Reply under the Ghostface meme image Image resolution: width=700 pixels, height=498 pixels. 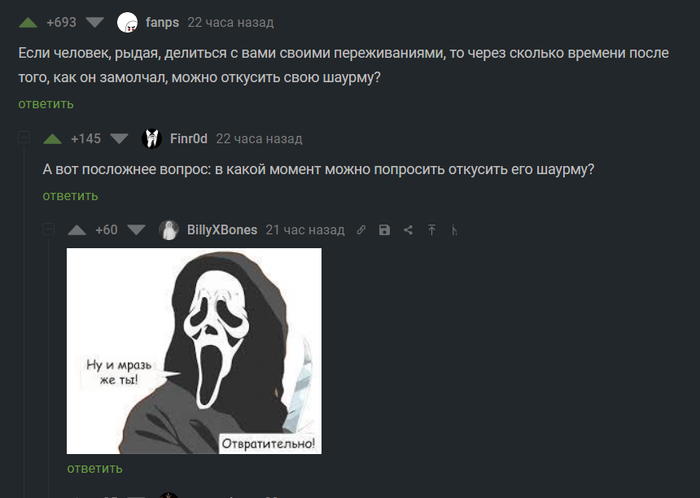[95, 469]
